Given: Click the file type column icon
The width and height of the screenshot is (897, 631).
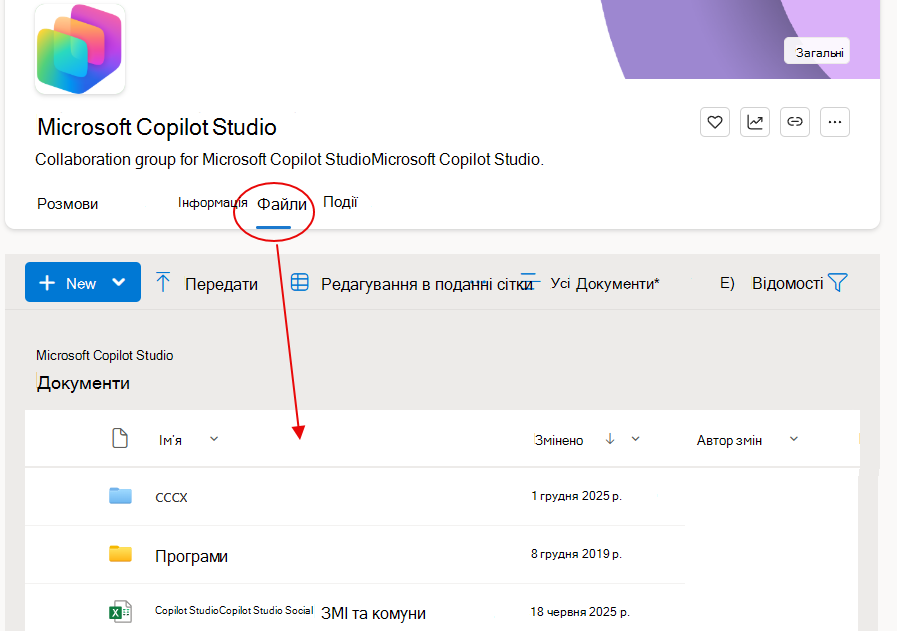Looking at the screenshot, I should (x=120, y=438).
